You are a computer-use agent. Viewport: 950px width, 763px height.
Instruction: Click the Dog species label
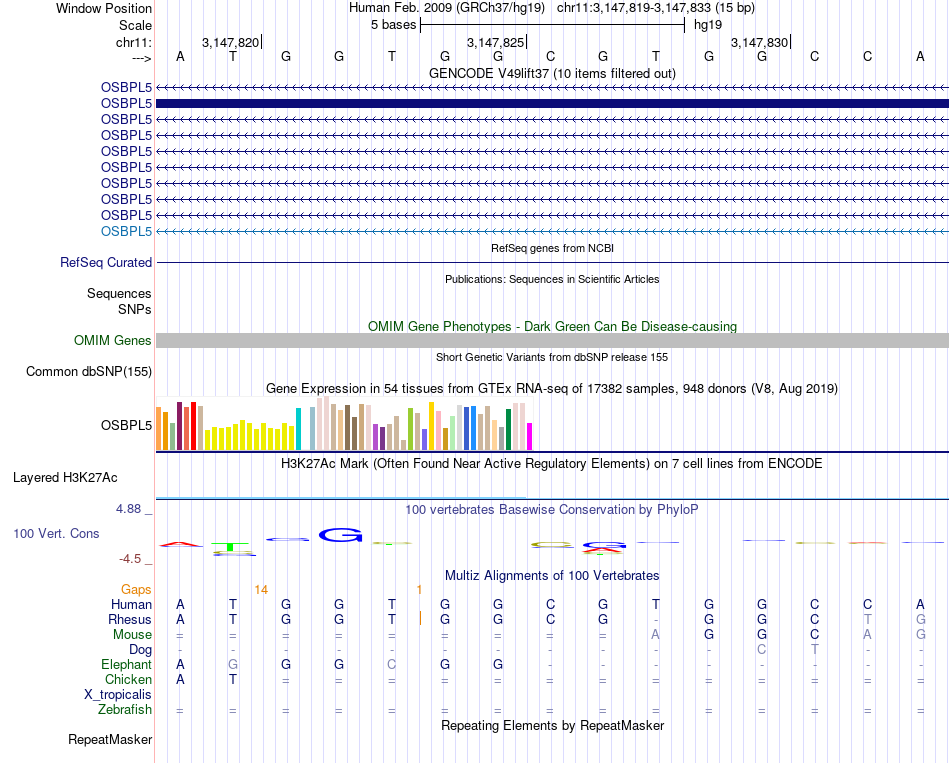[140, 650]
